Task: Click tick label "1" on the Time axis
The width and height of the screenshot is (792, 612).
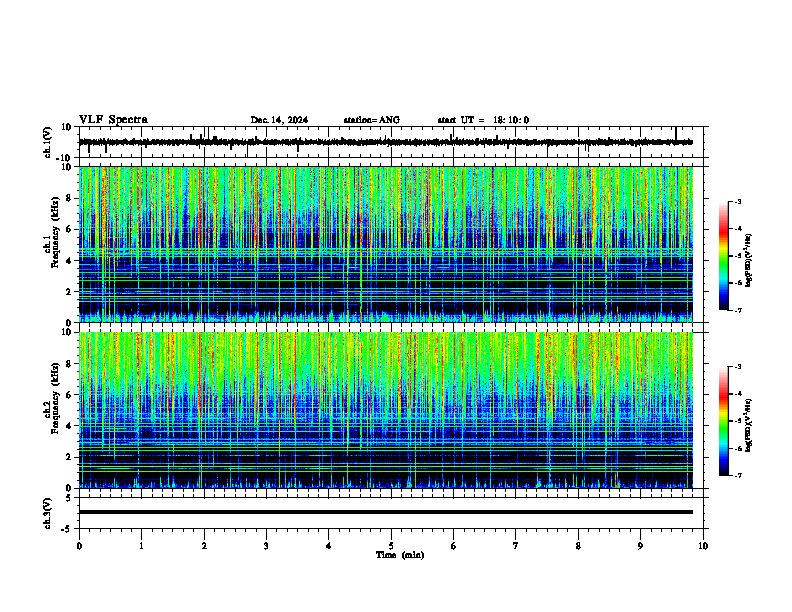Action: [141, 546]
